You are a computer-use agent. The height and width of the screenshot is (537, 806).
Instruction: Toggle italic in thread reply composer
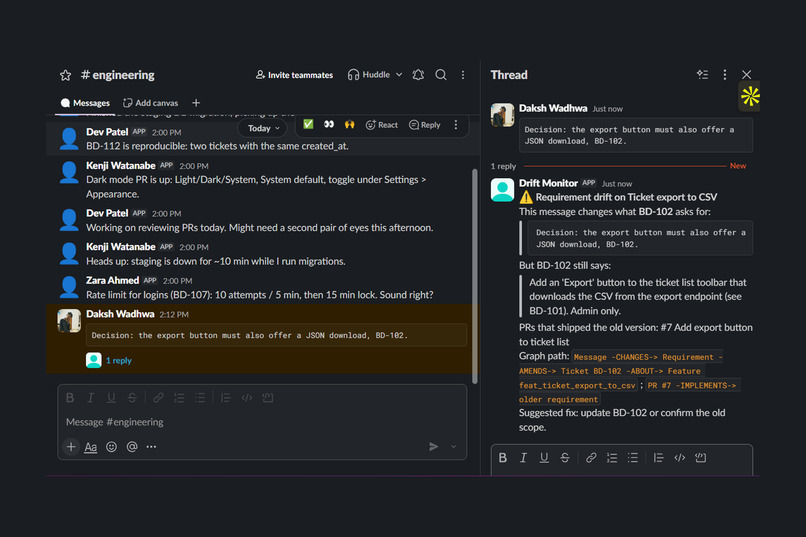523,458
